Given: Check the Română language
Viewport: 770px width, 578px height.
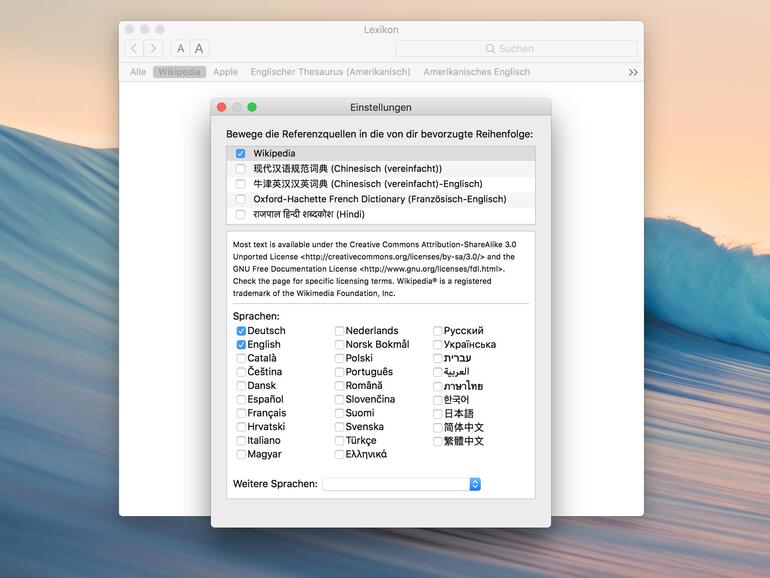Looking at the screenshot, I should (x=339, y=385).
